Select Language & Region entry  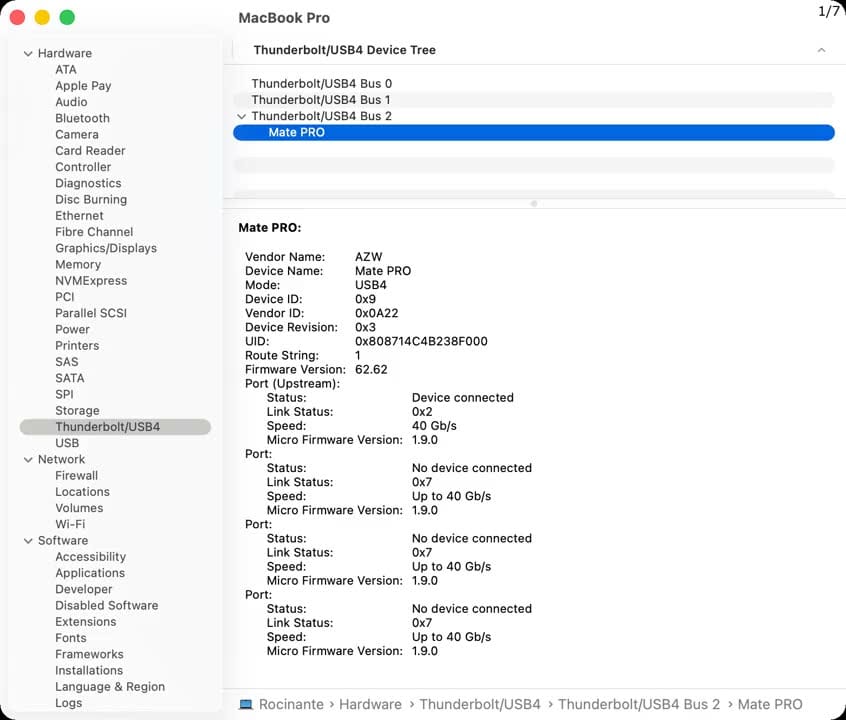(110, 687)
